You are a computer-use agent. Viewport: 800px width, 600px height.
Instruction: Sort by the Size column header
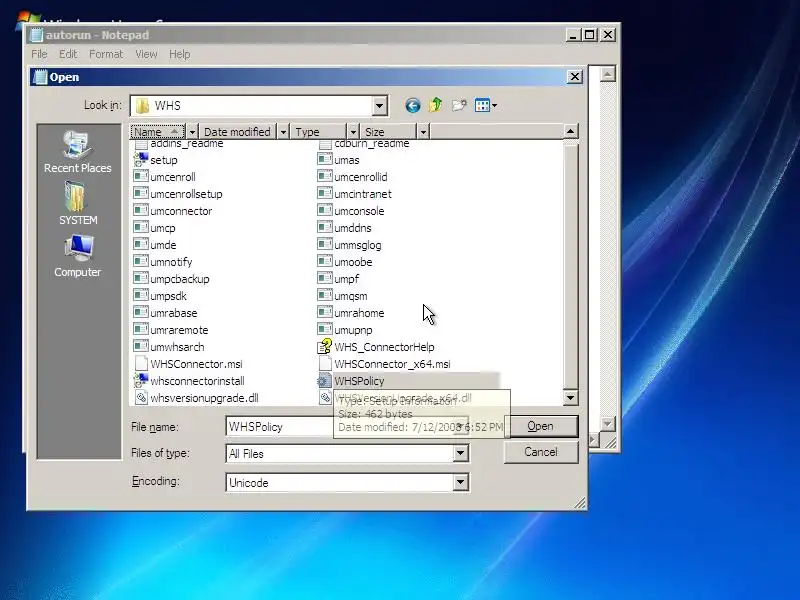tap(388, 132)
